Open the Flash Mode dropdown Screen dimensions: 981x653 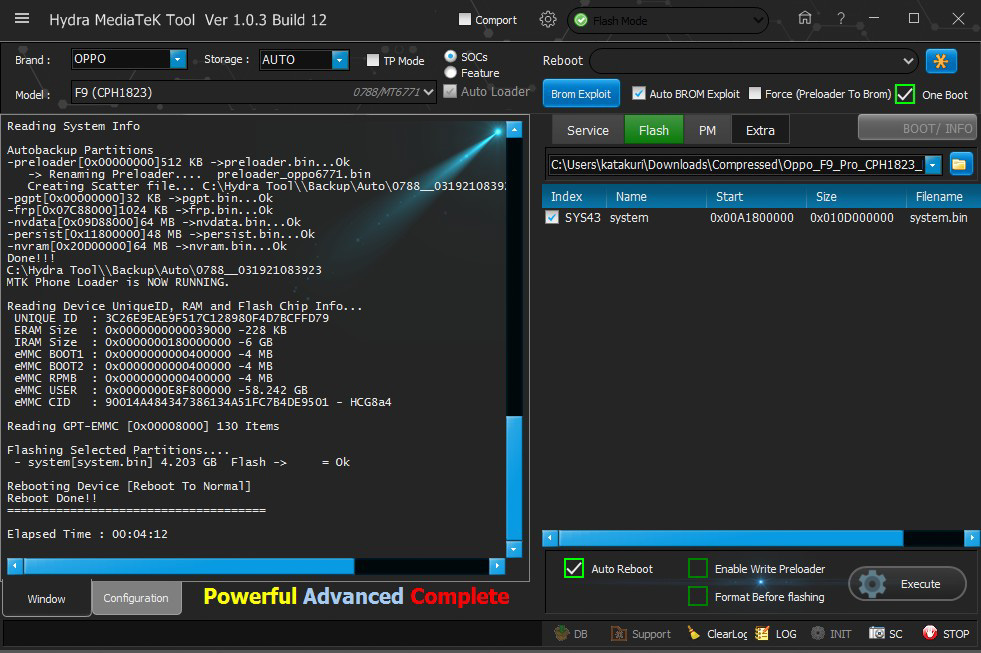coord(758,21)
